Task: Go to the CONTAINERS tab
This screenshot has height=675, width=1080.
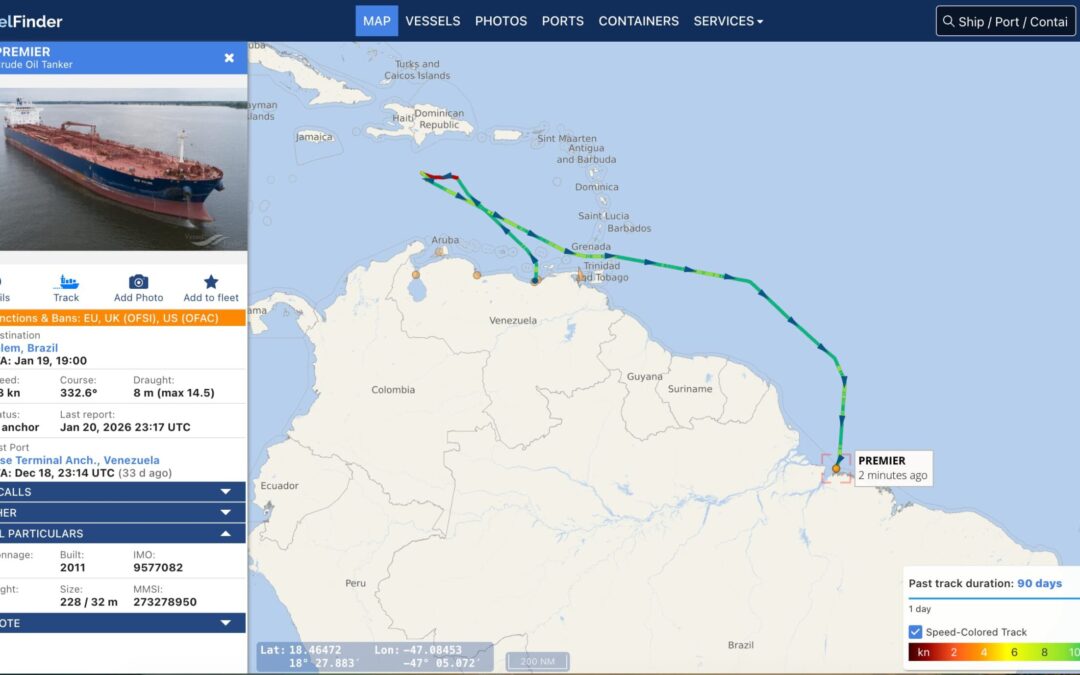Action: 638,21
